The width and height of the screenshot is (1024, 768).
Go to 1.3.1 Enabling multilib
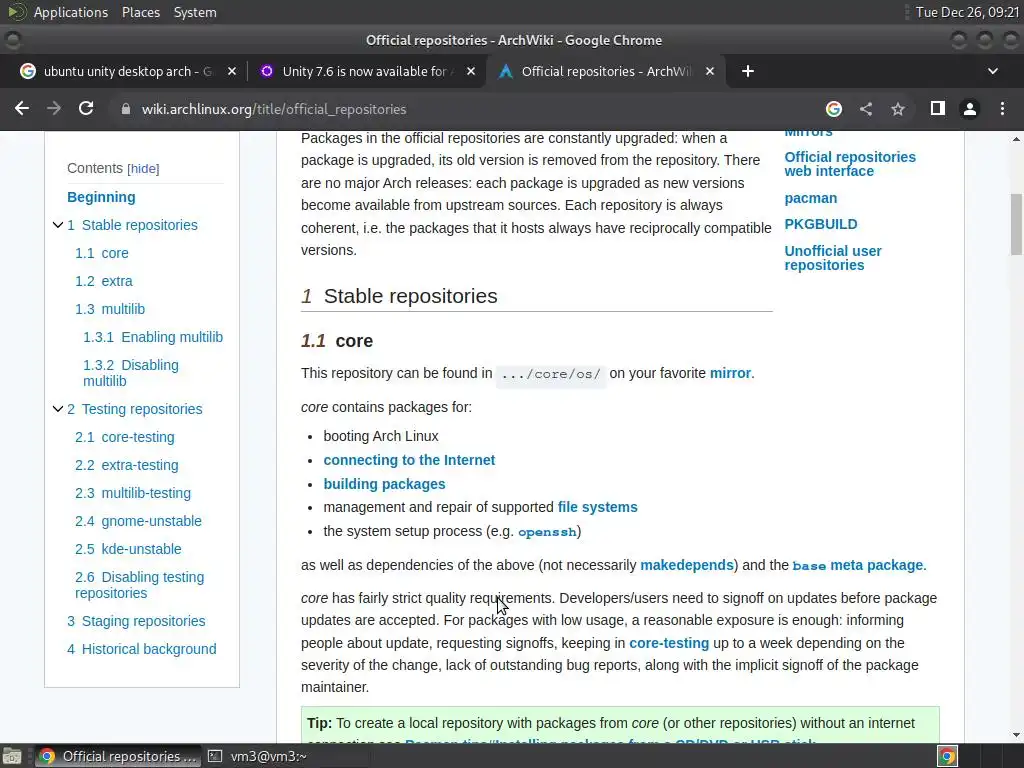(153, 337)
